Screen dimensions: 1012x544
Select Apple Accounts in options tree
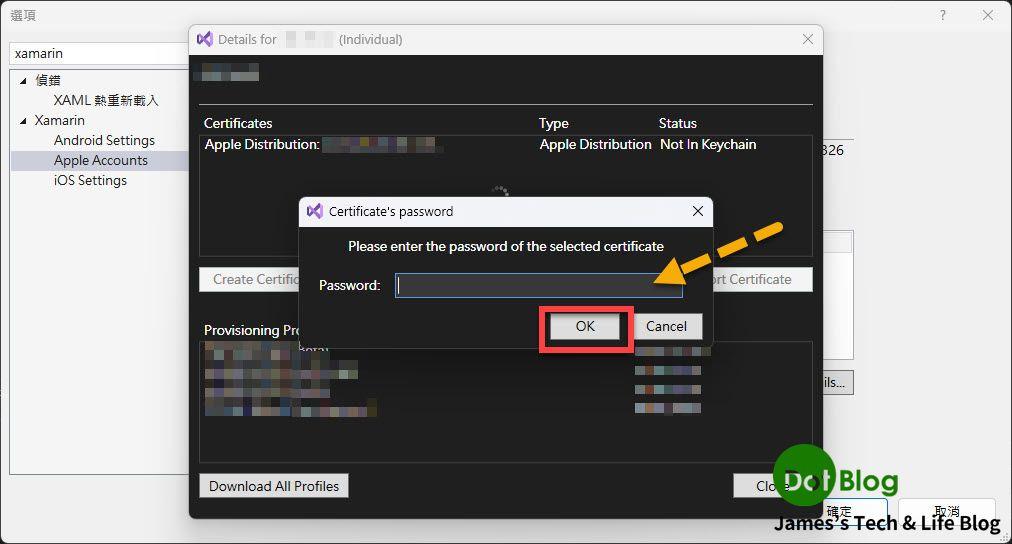[x=100, y=160]
